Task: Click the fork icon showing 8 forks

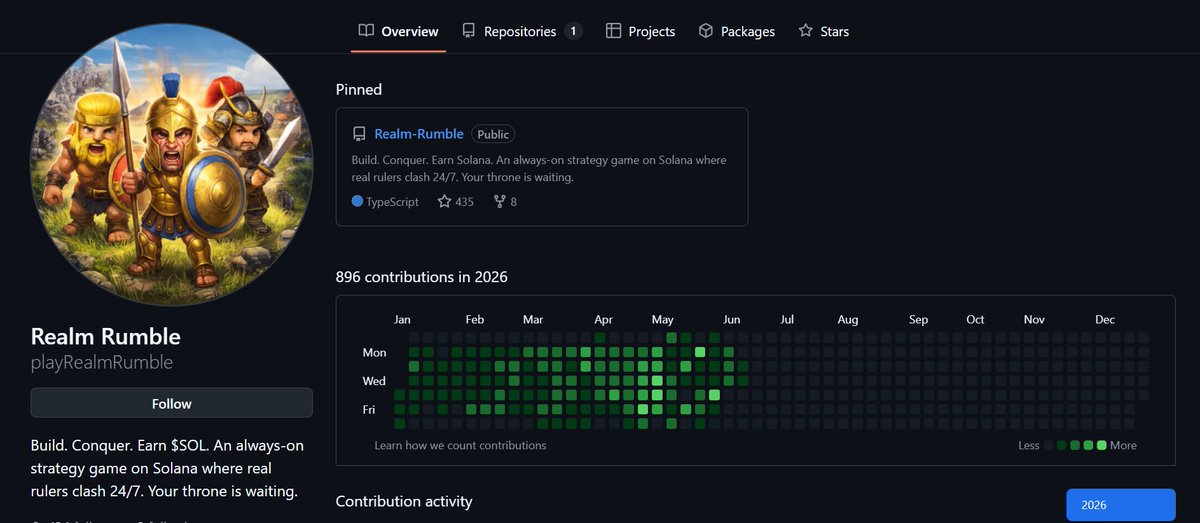Action: coord(500,201)
